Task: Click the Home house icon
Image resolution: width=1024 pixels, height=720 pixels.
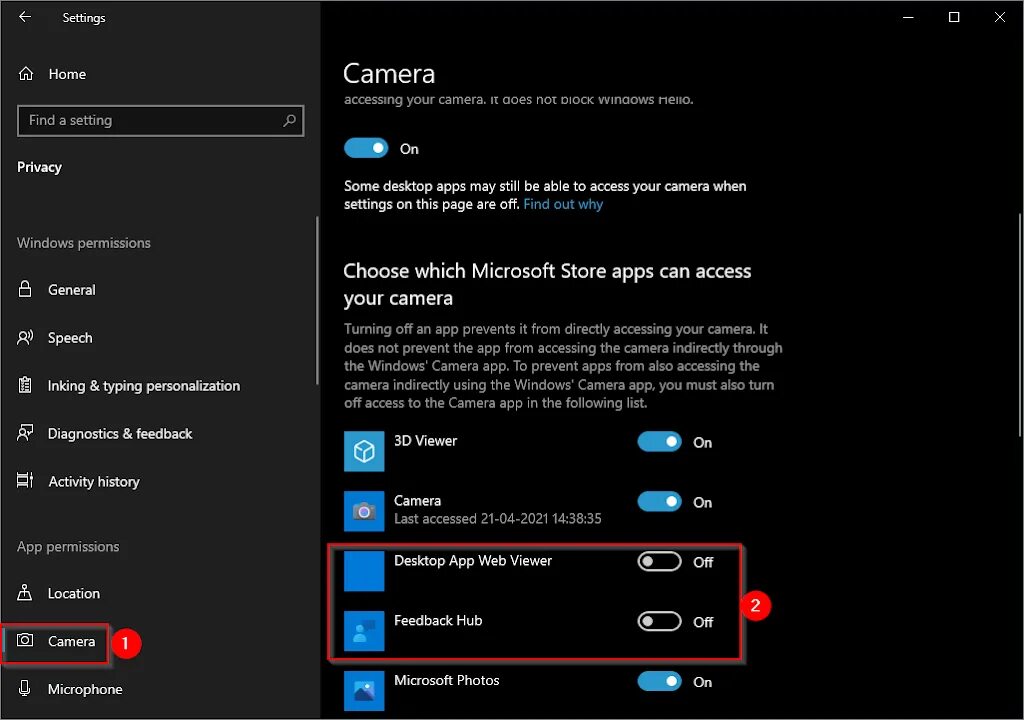Action: [x=25, y=74]
